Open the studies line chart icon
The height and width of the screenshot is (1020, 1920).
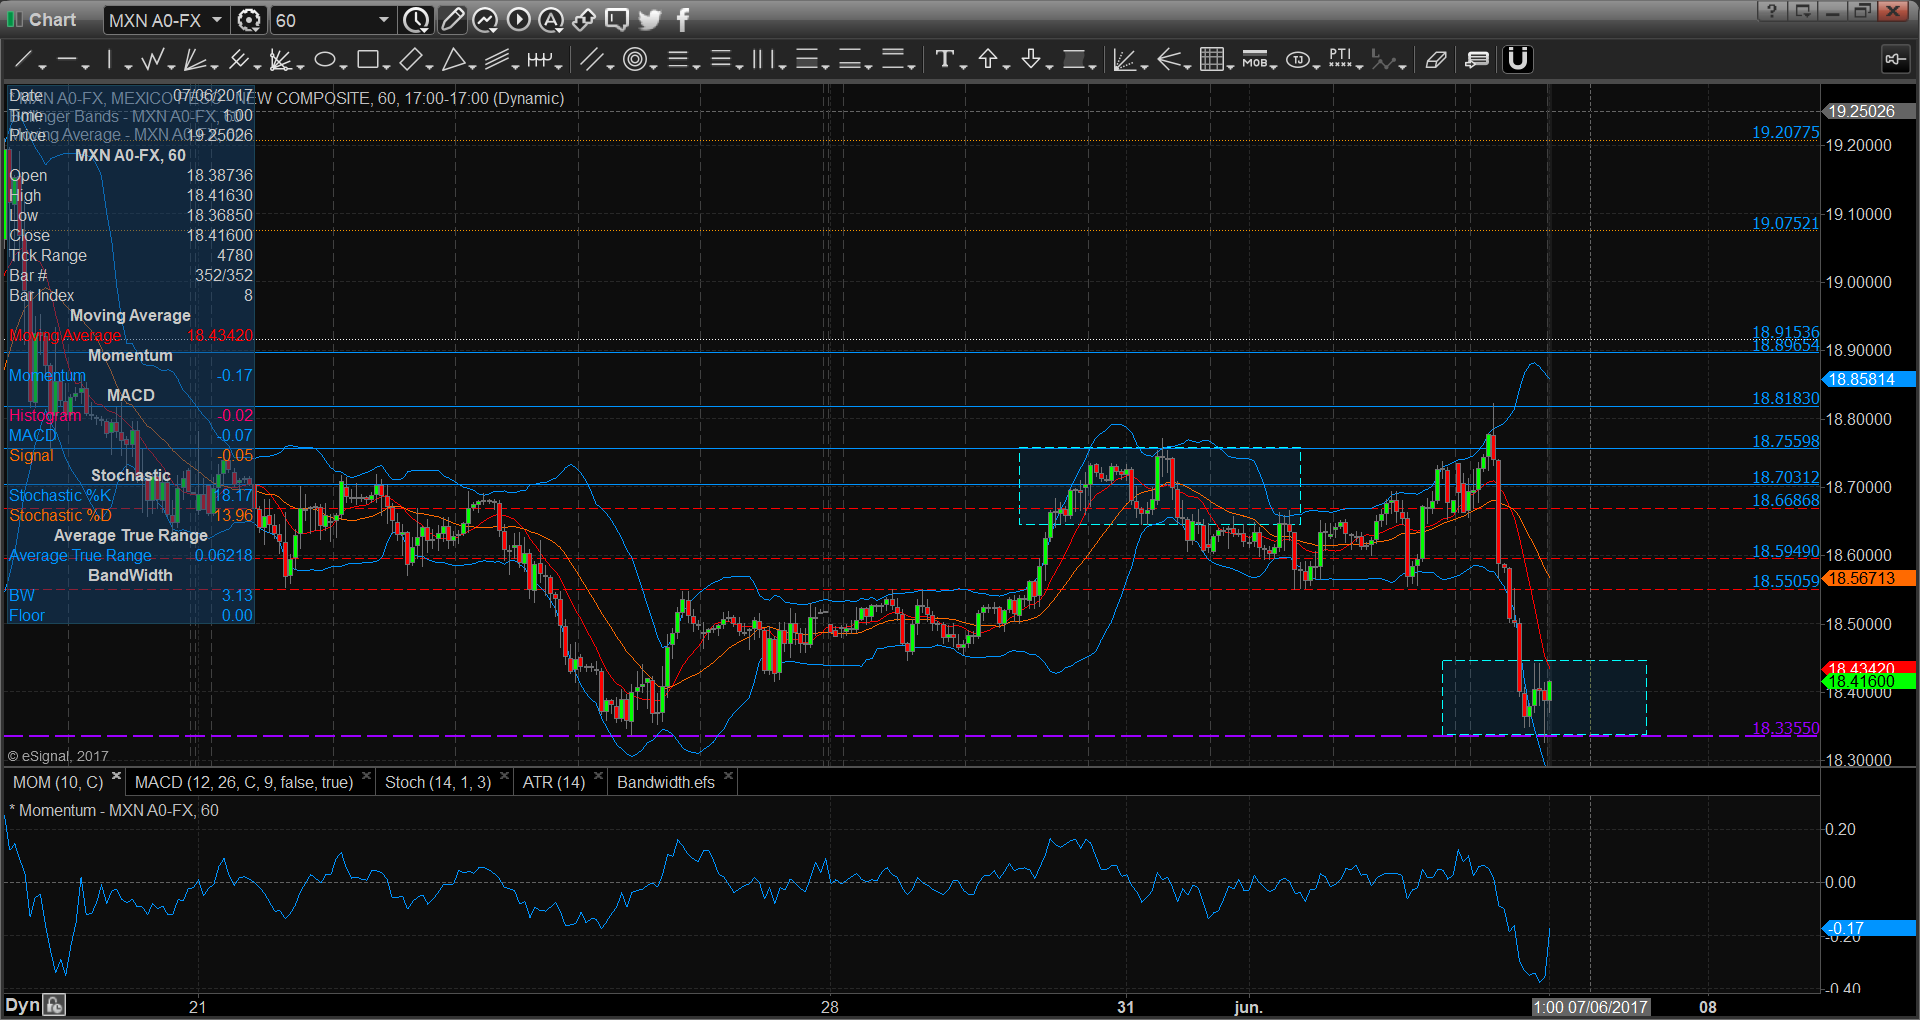tap(485, 19)
